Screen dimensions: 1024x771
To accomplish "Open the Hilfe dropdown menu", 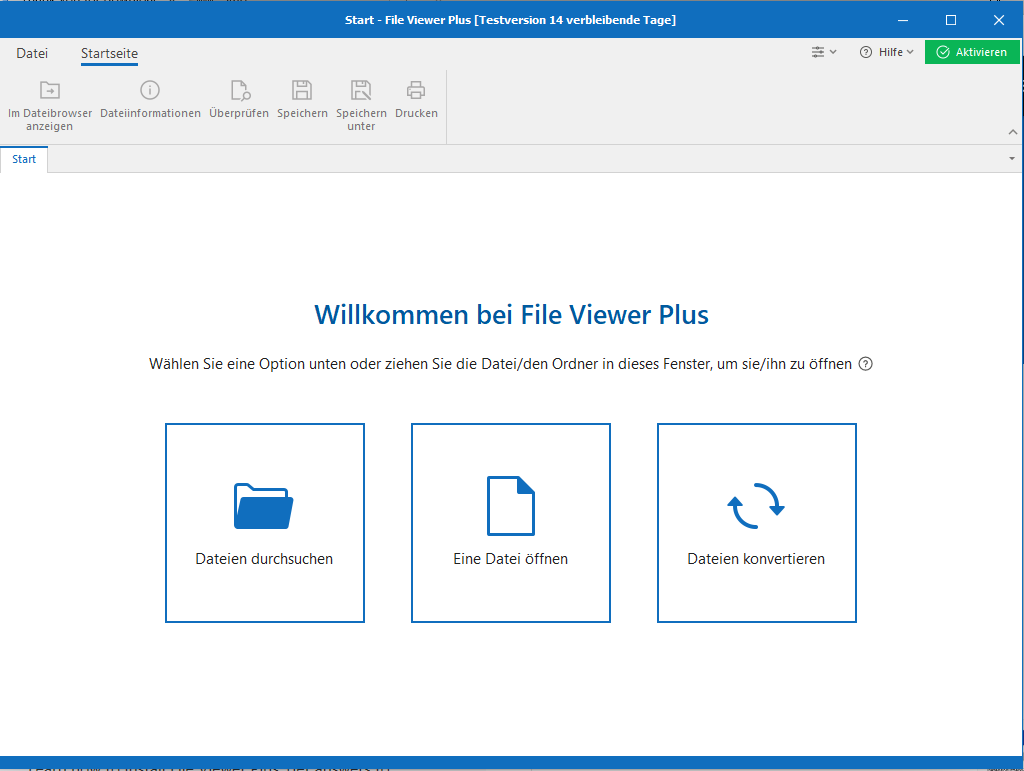I will (x=886, y=52).
